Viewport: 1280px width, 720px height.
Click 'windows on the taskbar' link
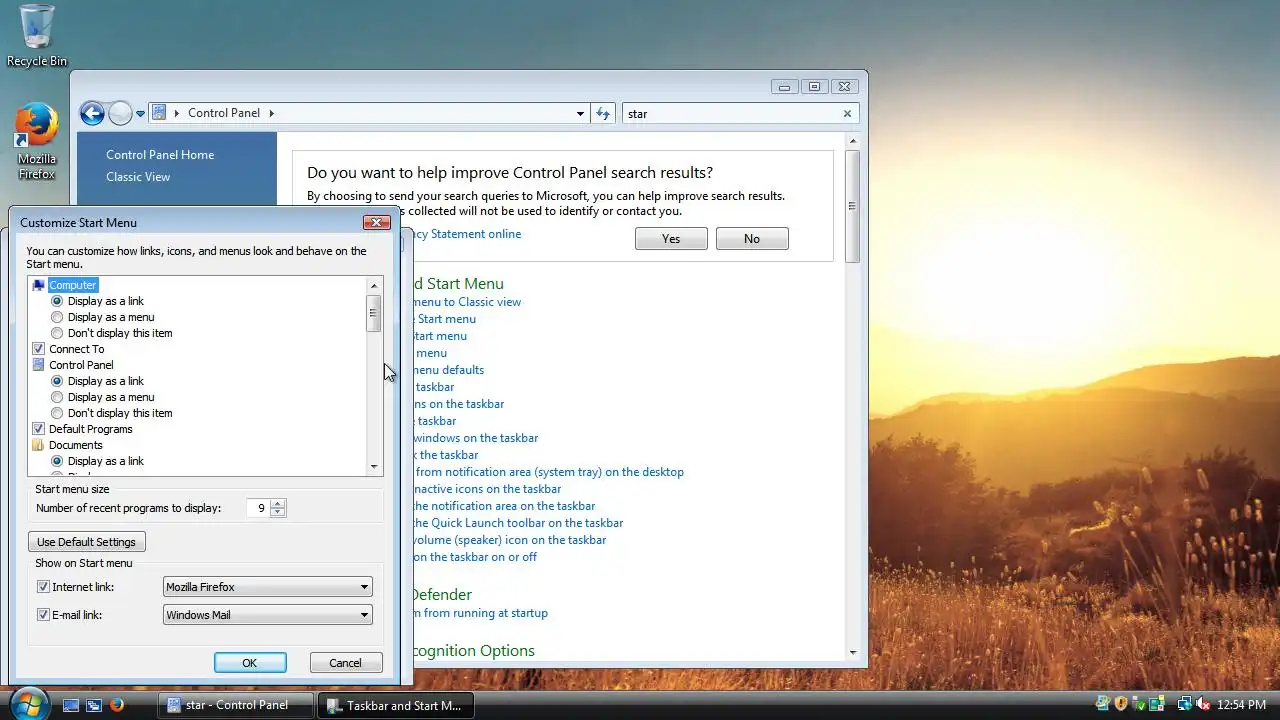tap(475, 438)
